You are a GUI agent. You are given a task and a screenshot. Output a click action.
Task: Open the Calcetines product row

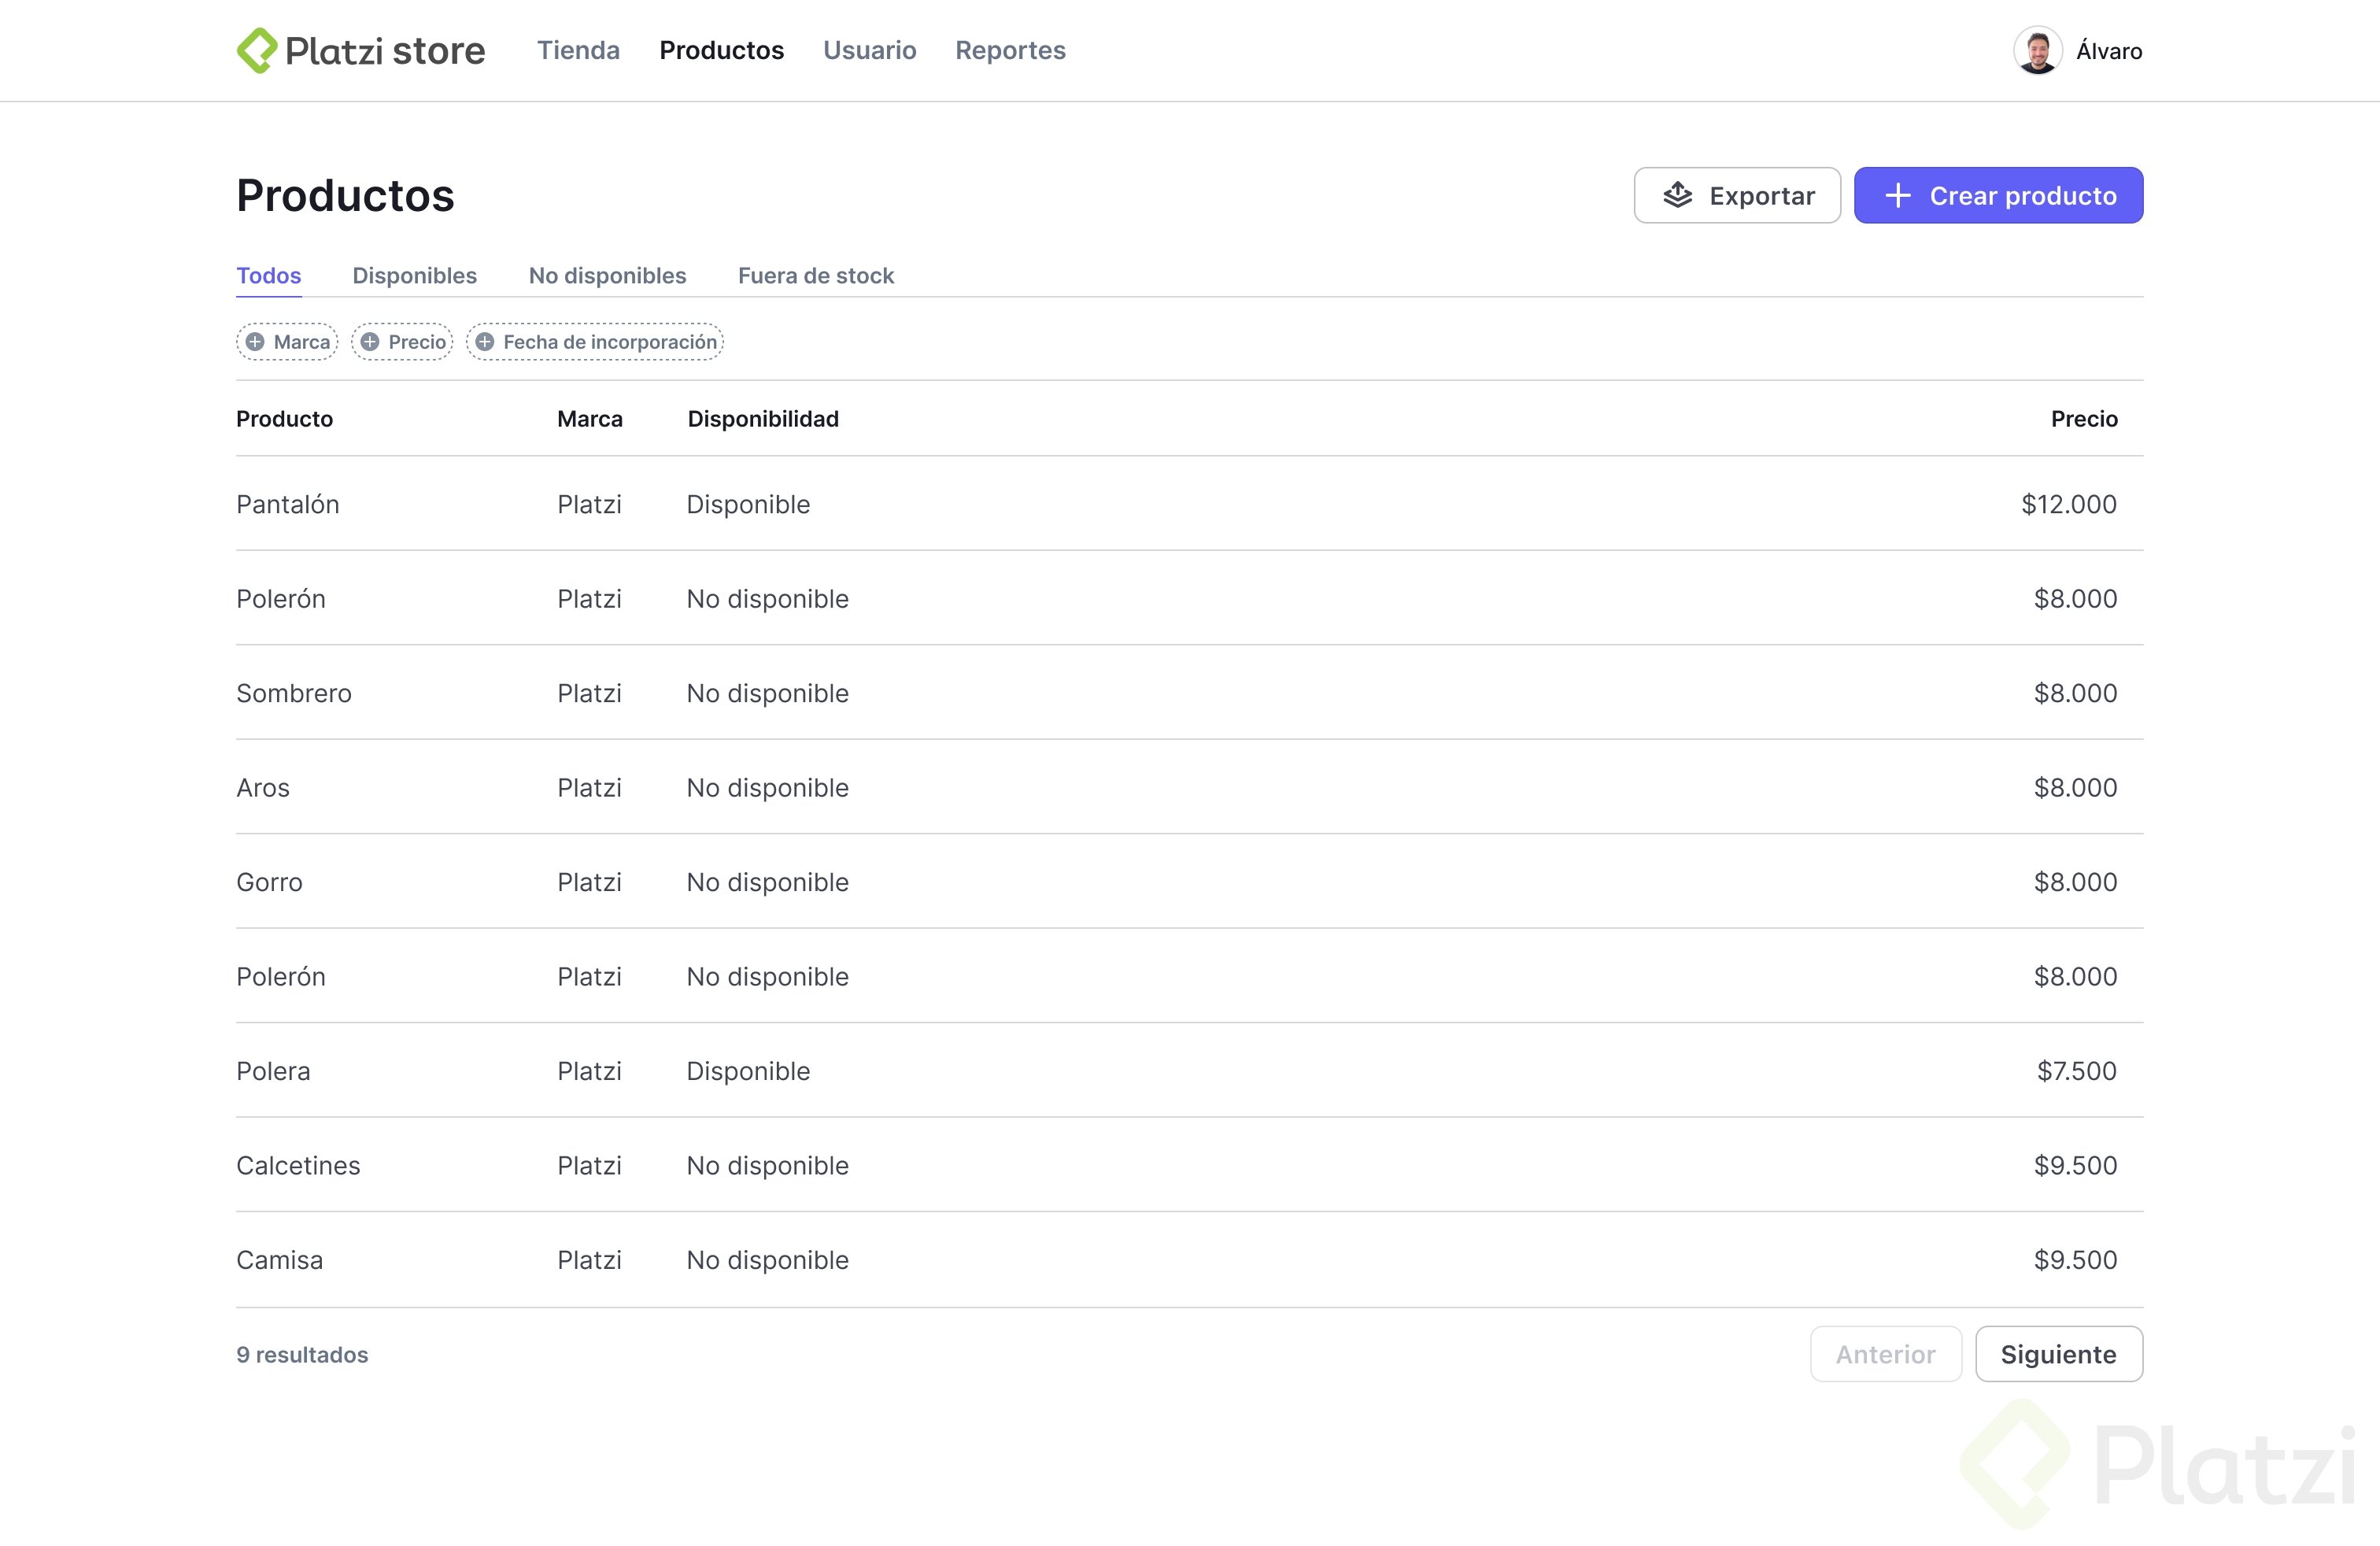298,1165
